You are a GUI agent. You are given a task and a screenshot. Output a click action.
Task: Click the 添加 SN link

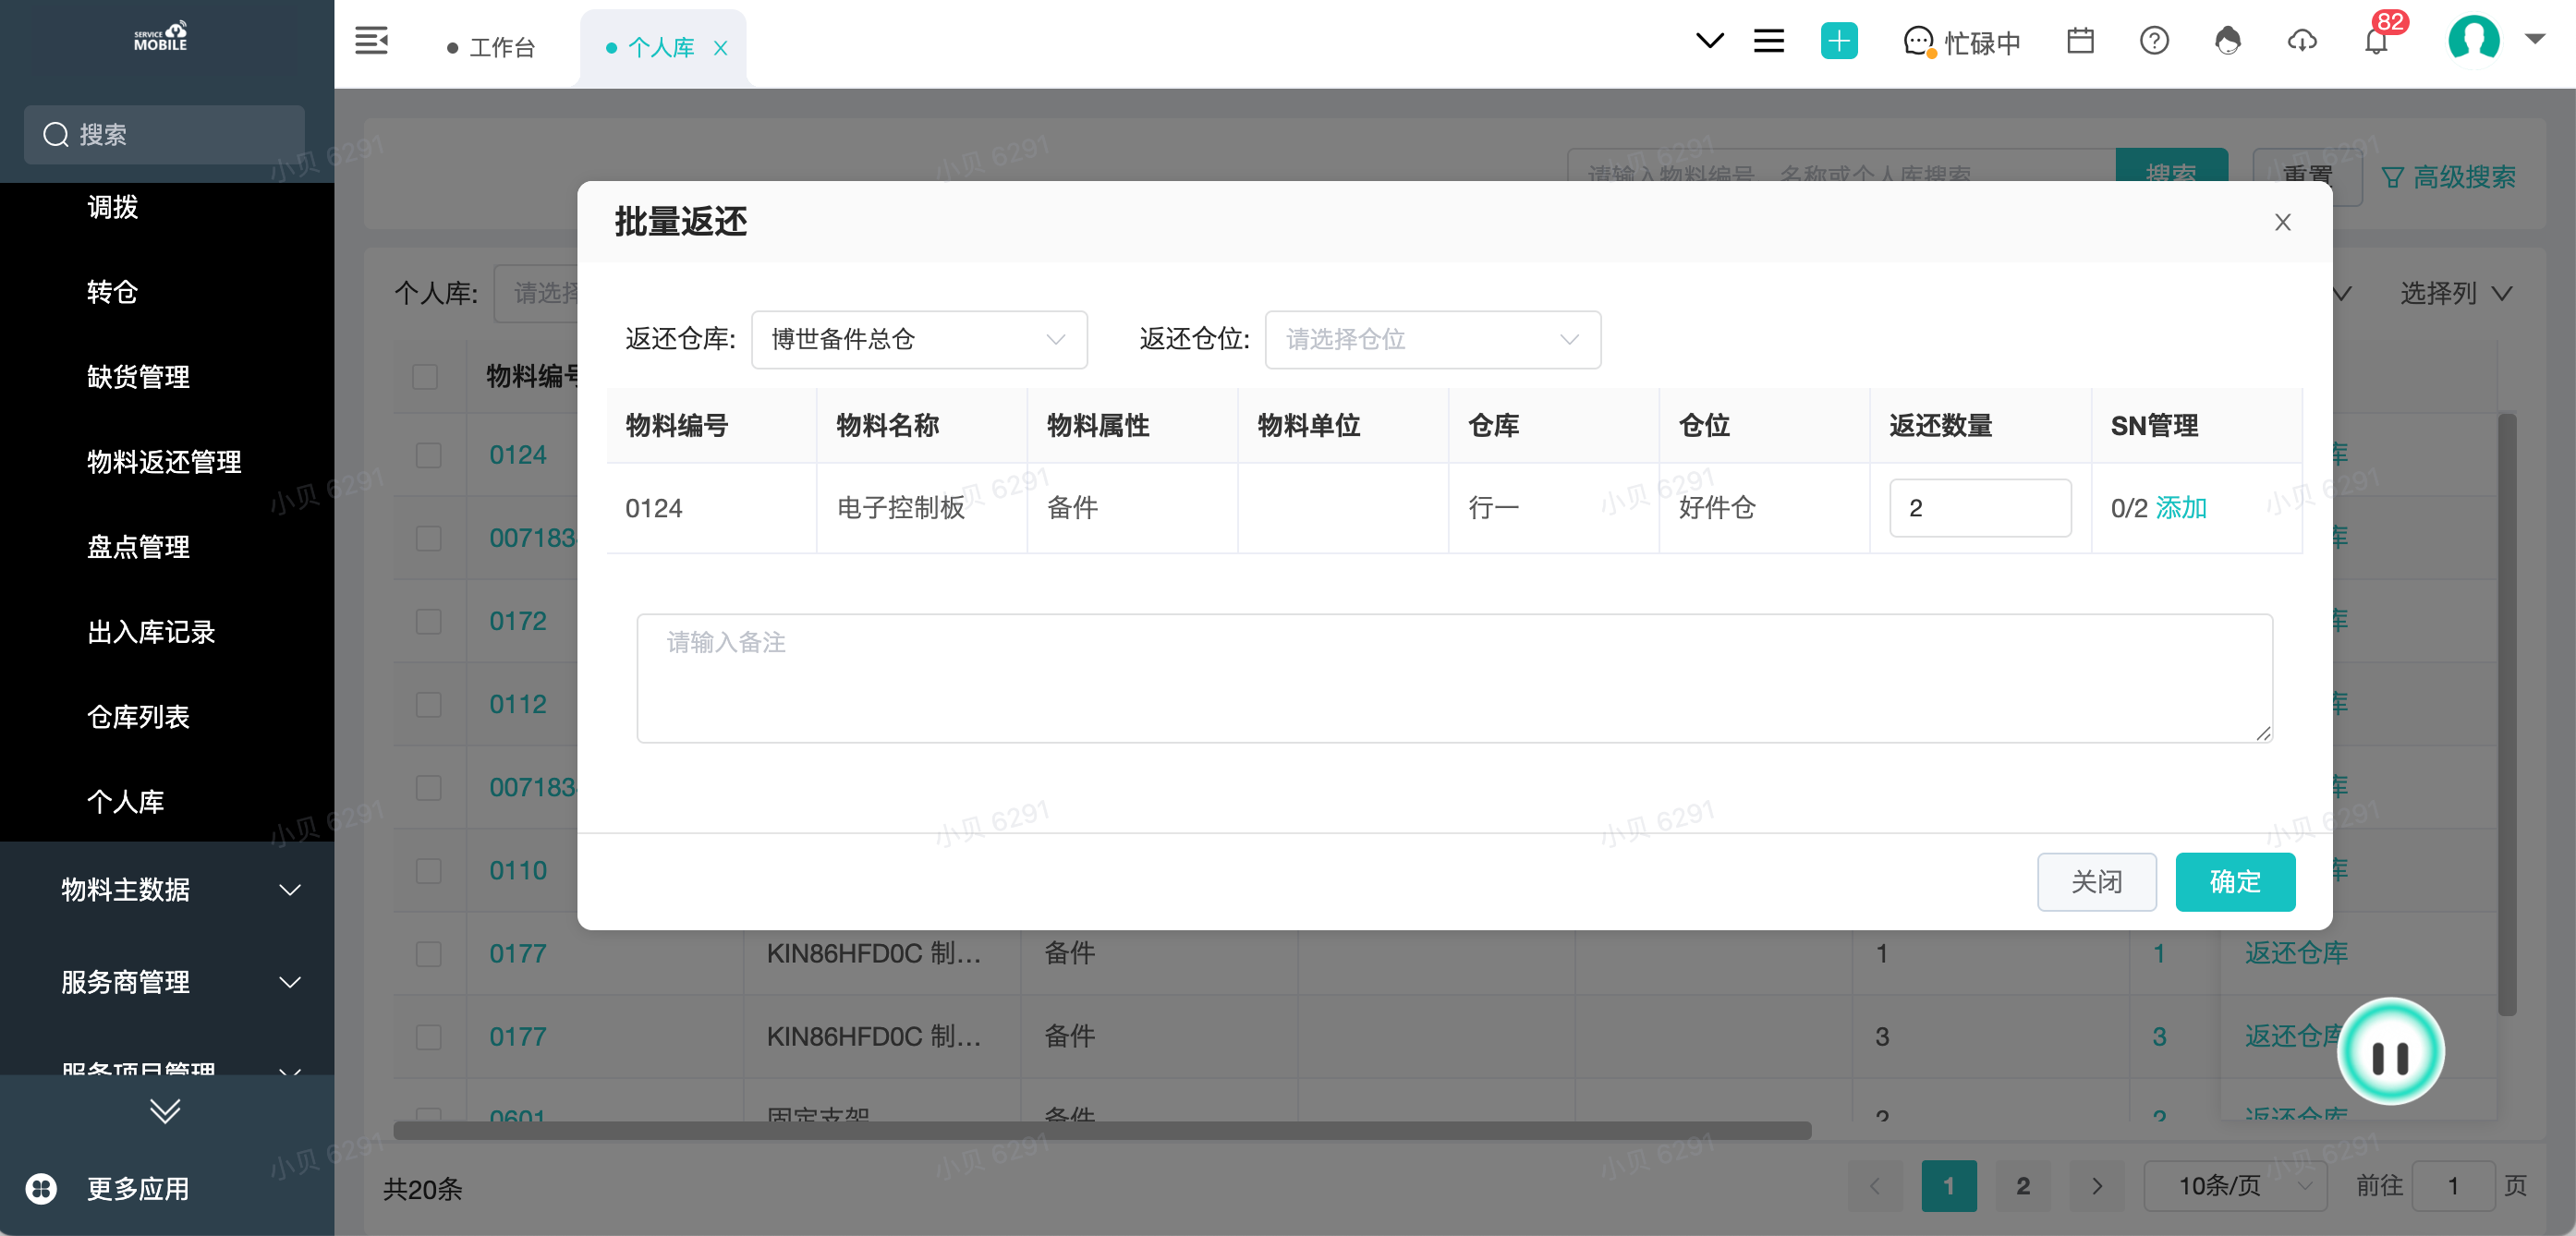point(2181,508)
